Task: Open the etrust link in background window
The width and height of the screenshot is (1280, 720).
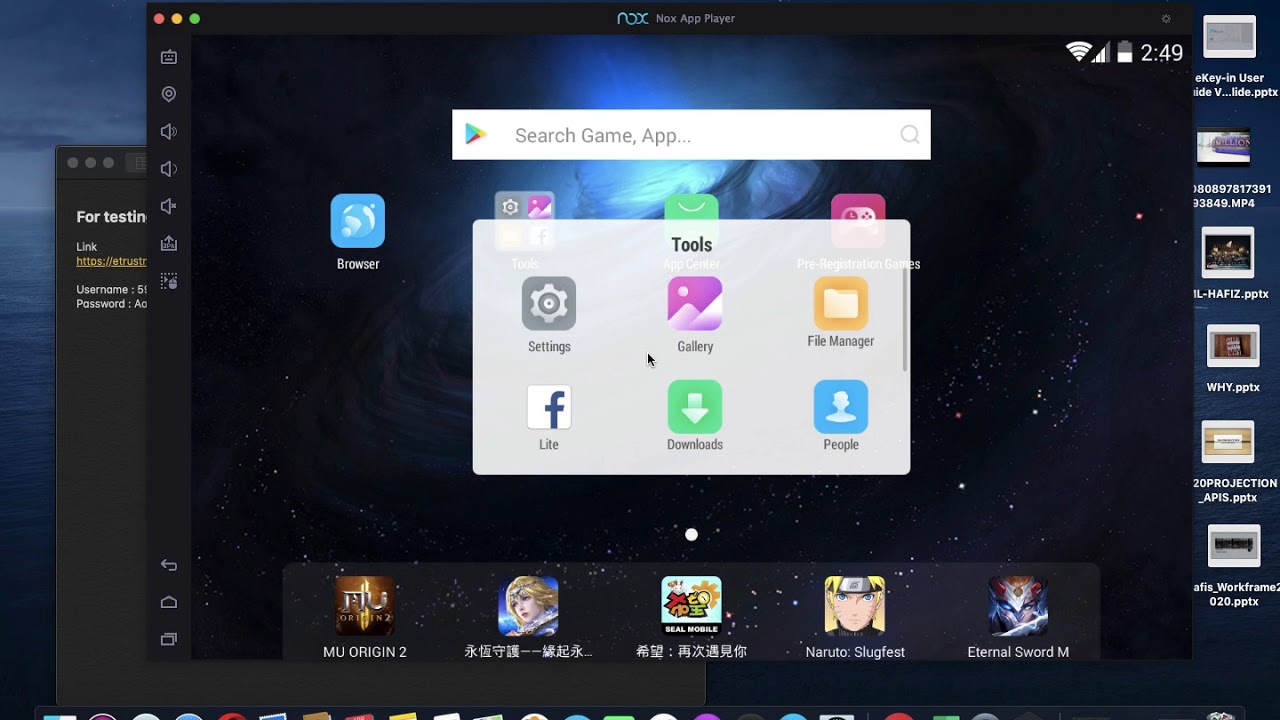Action: [111, 262]
